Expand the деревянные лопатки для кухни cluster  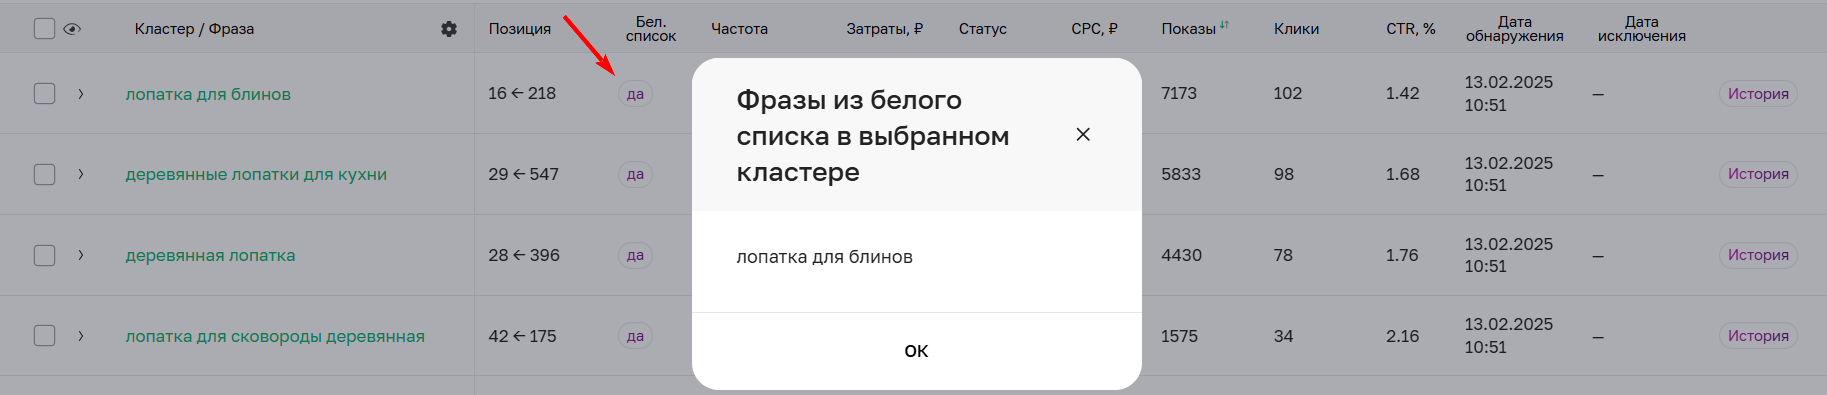tap(81, 174)
